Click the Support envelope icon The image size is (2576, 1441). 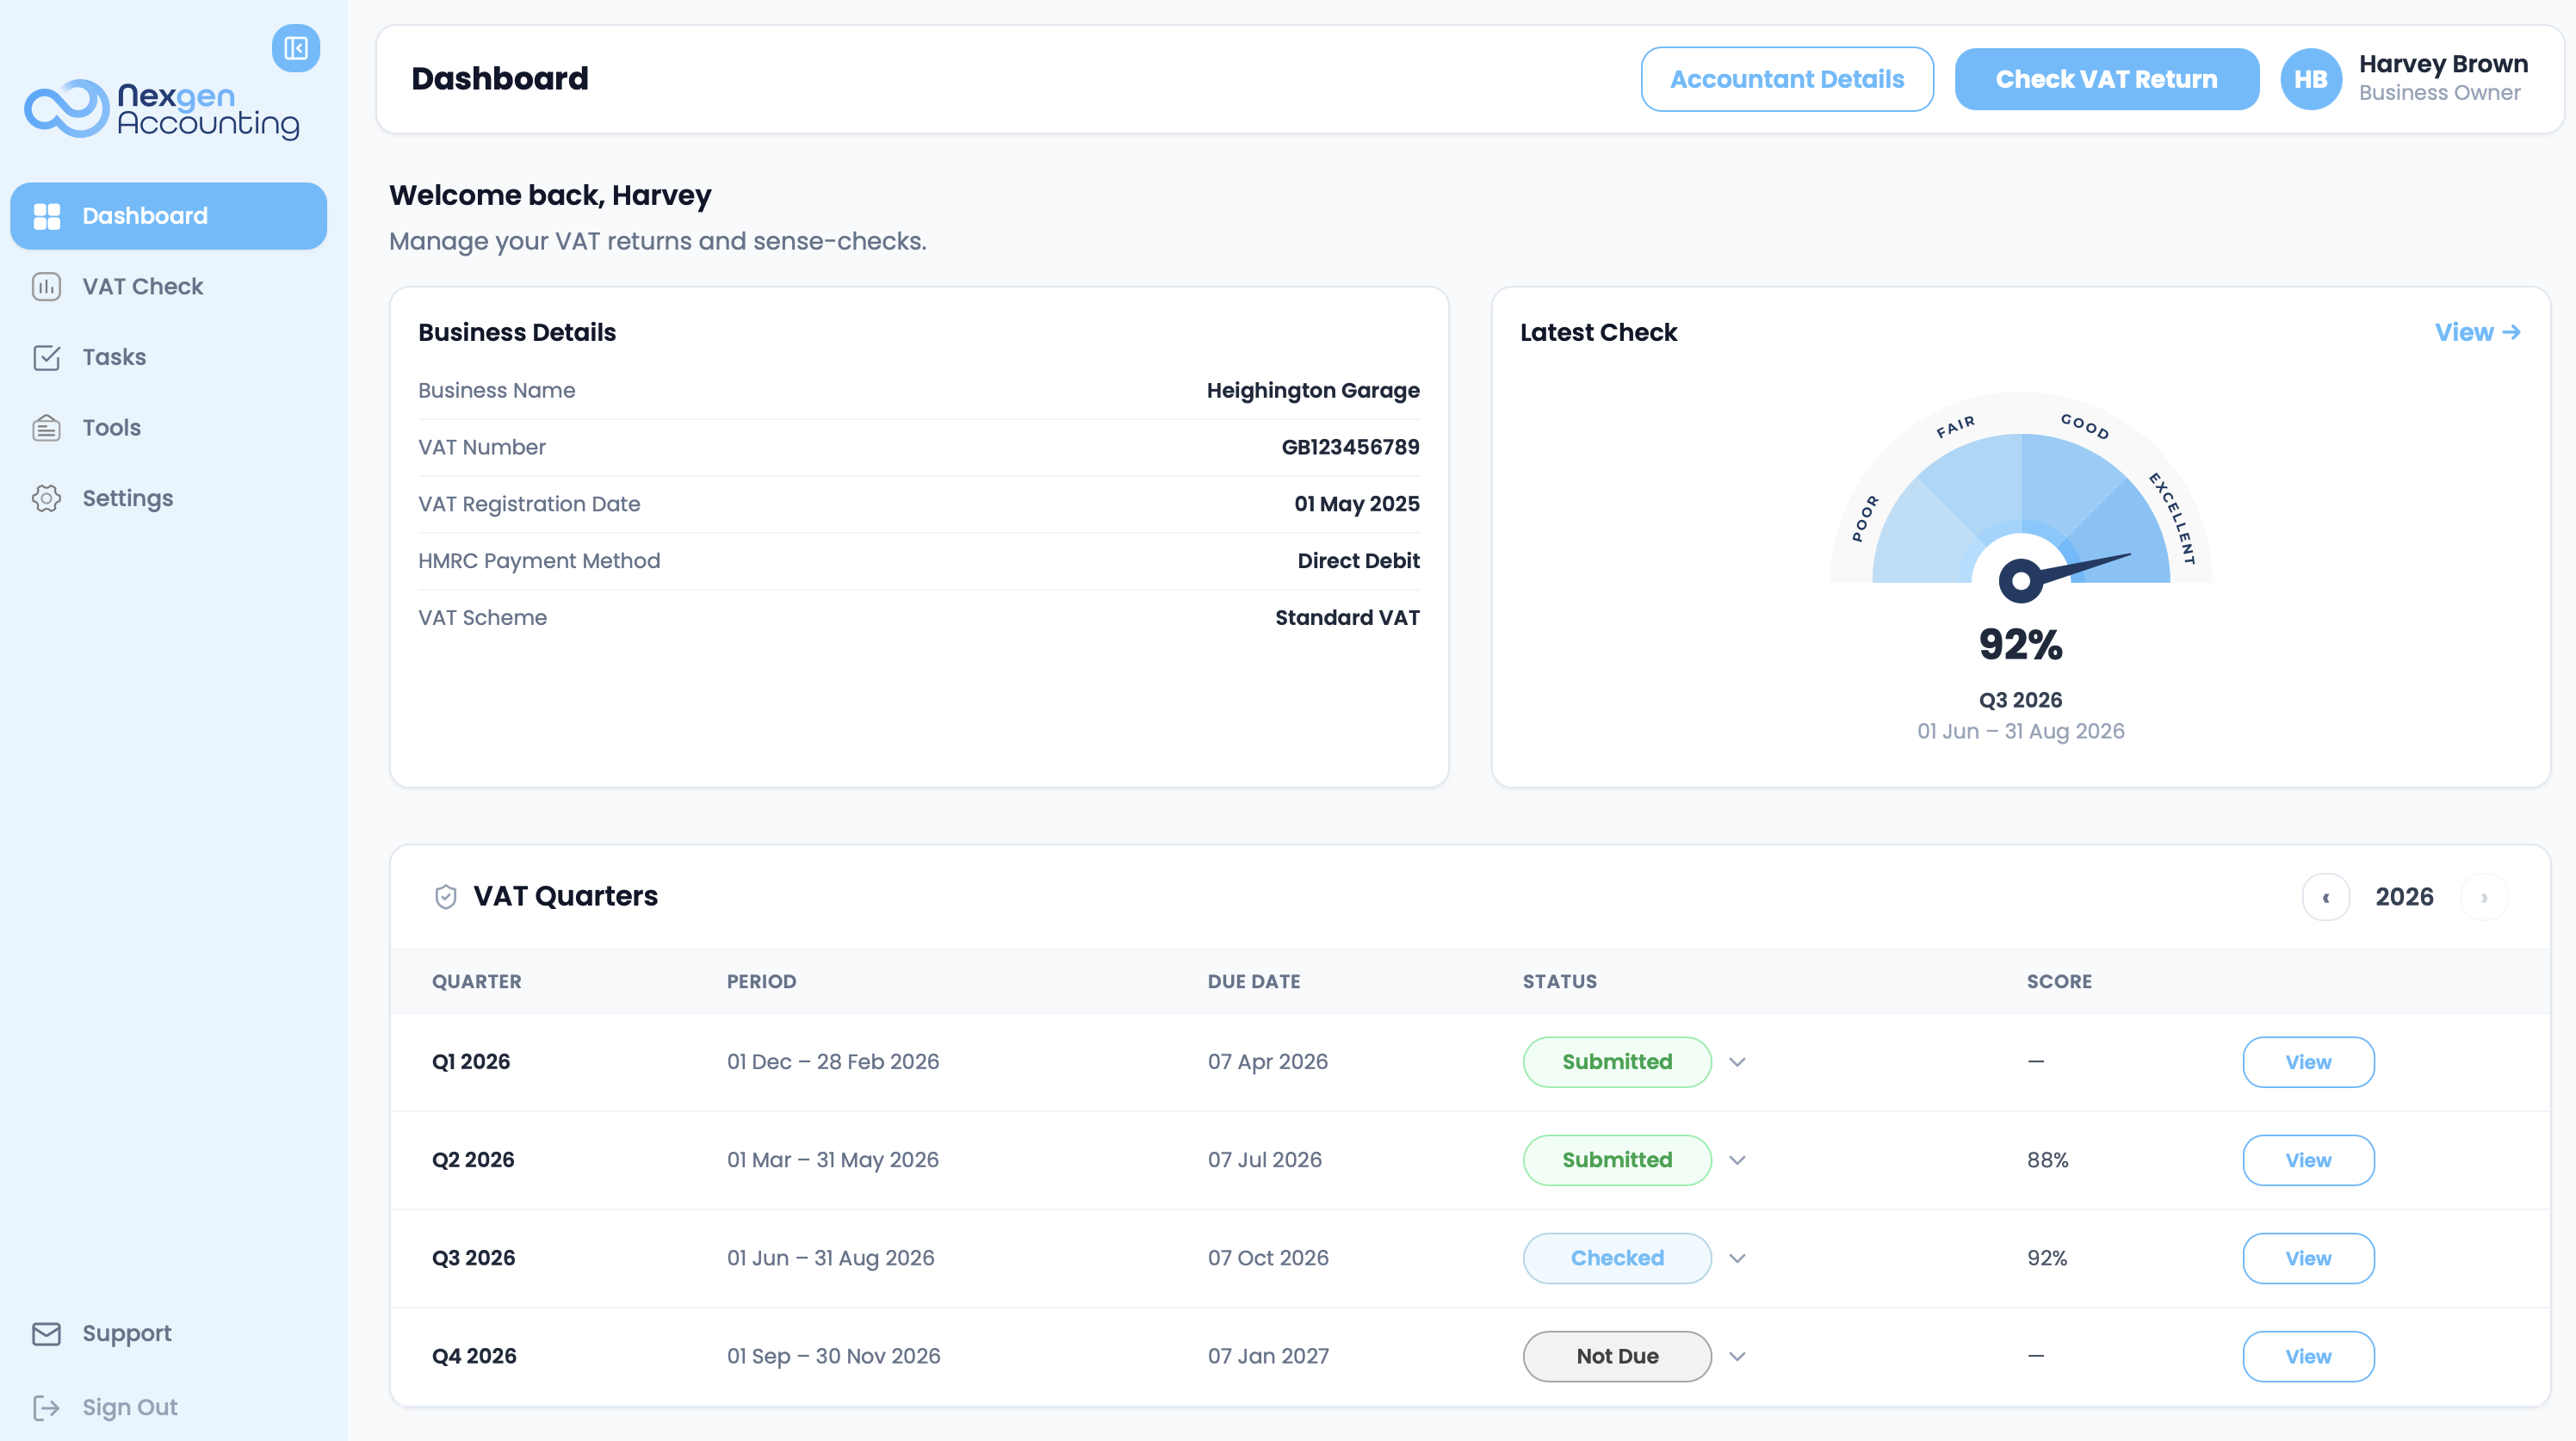coord(47,1334)
